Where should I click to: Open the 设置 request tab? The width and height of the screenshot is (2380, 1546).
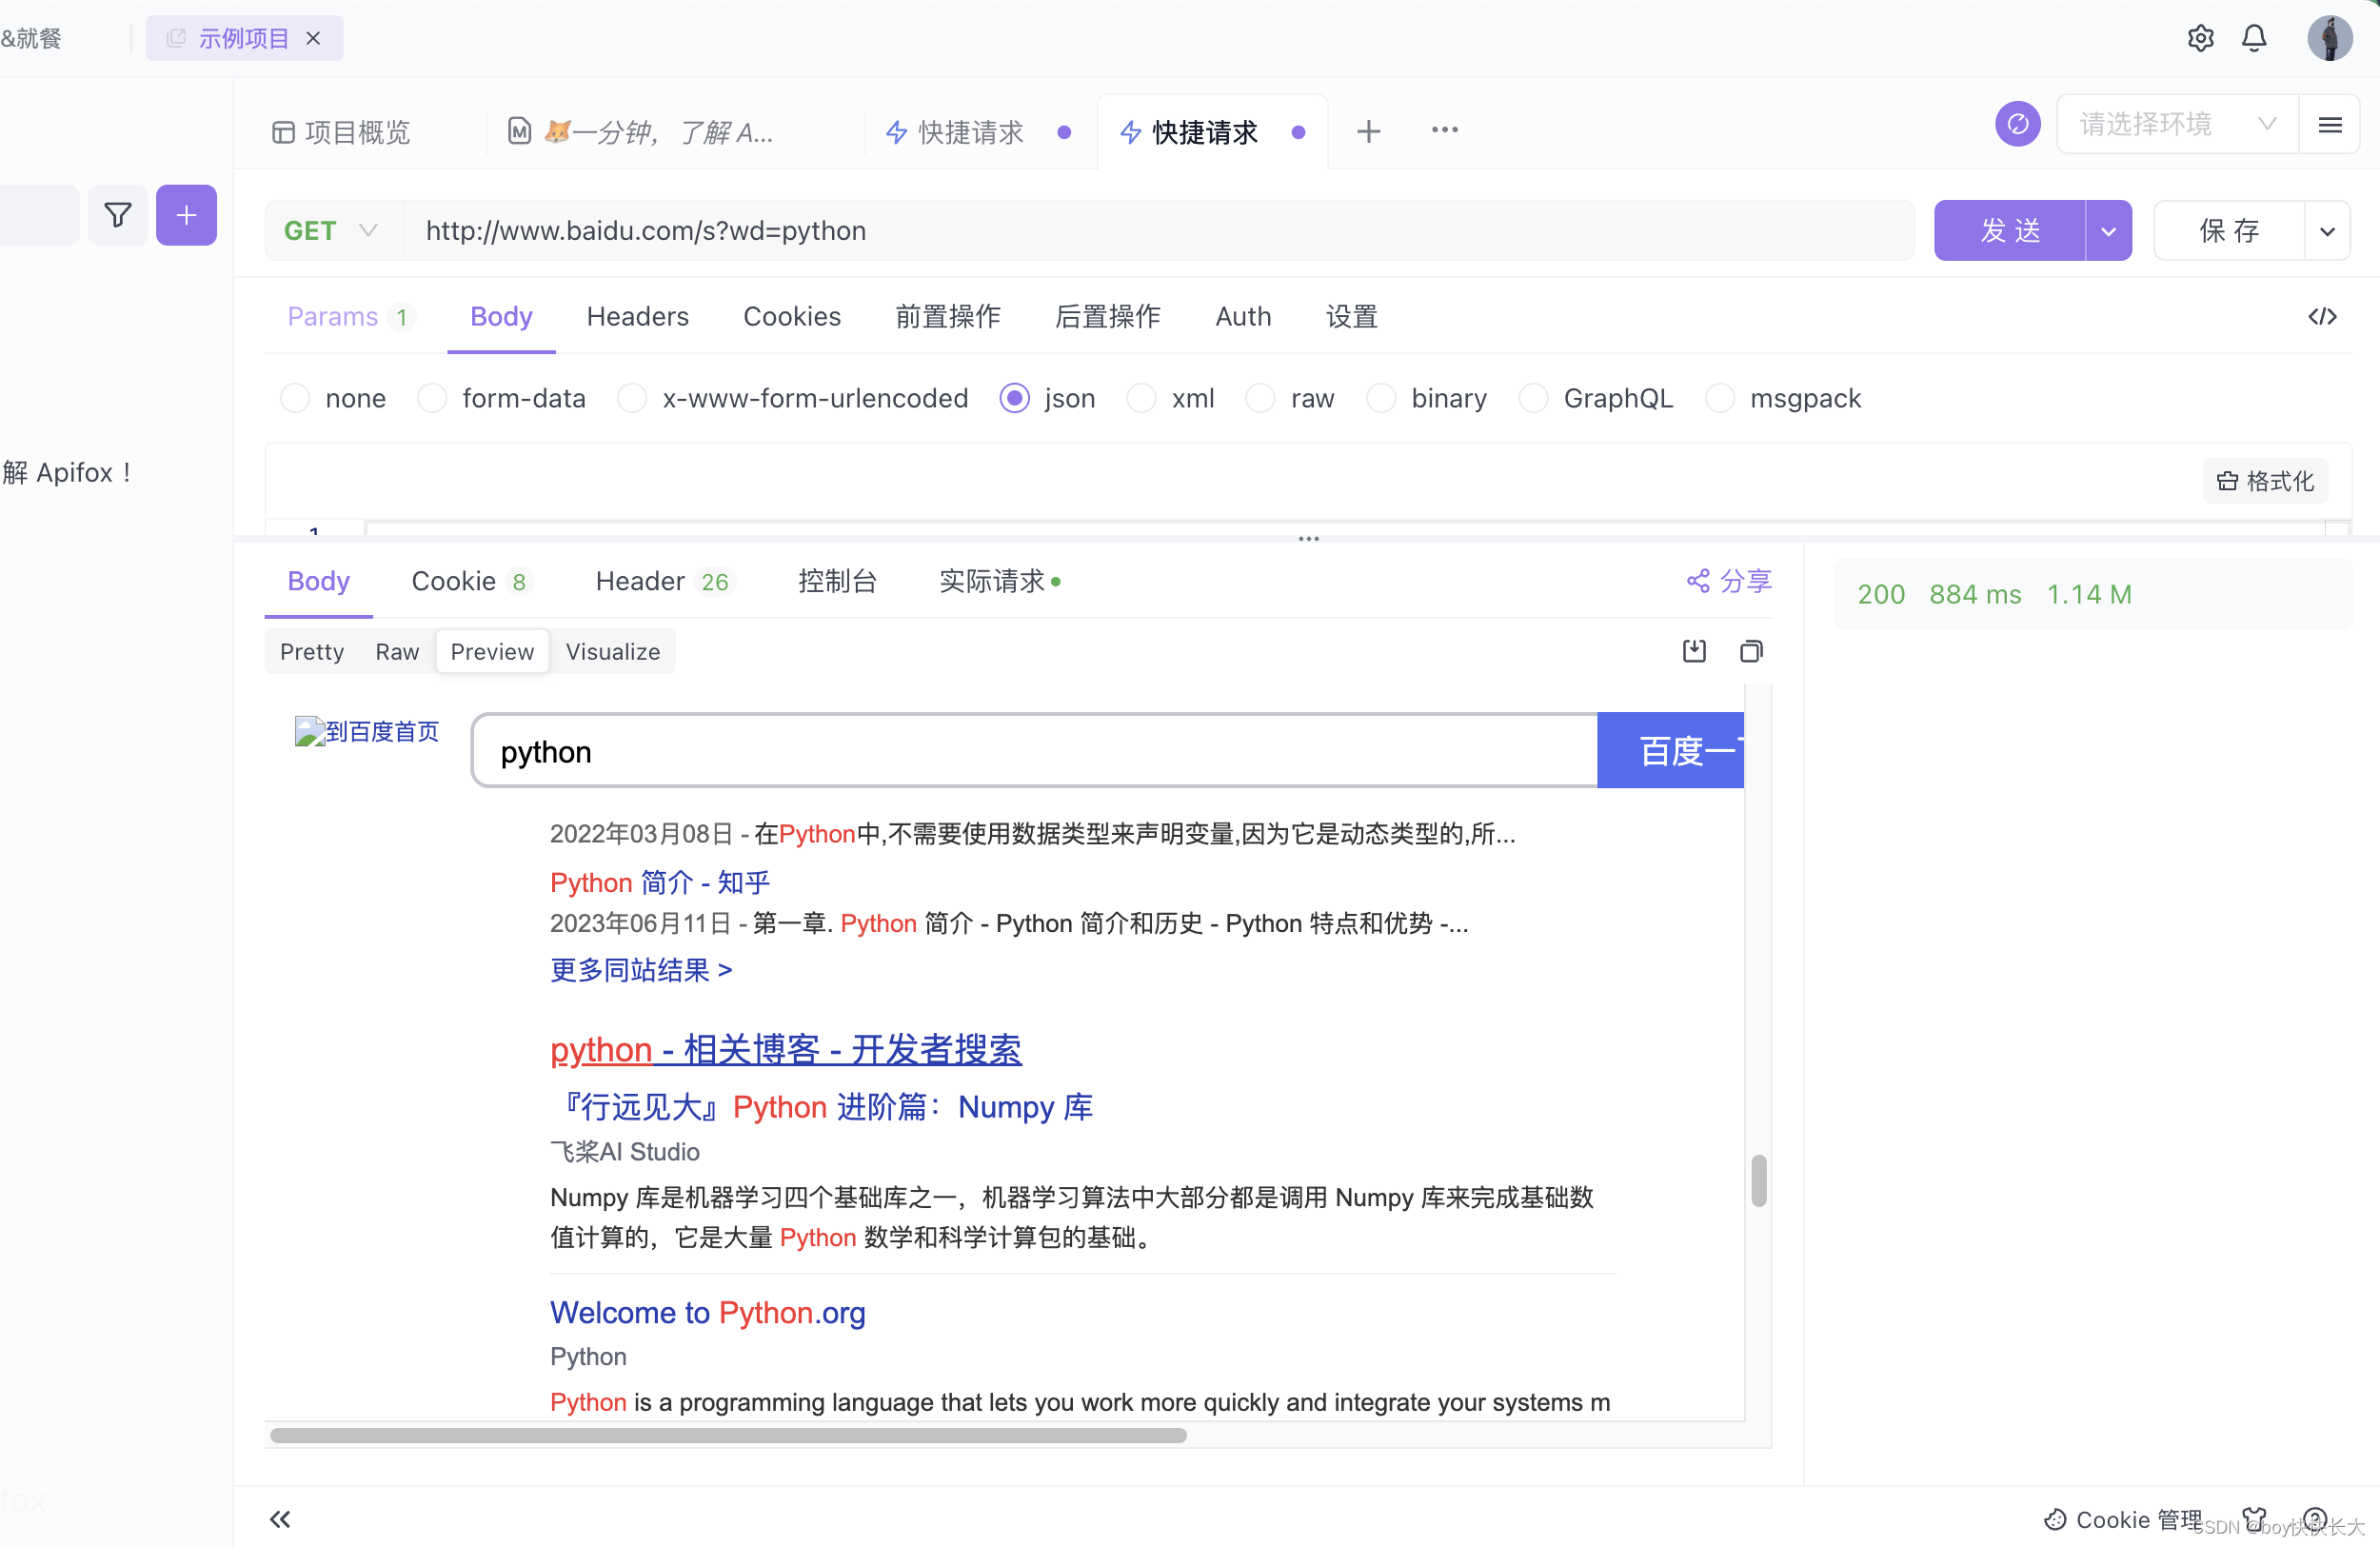[1352, 317]
